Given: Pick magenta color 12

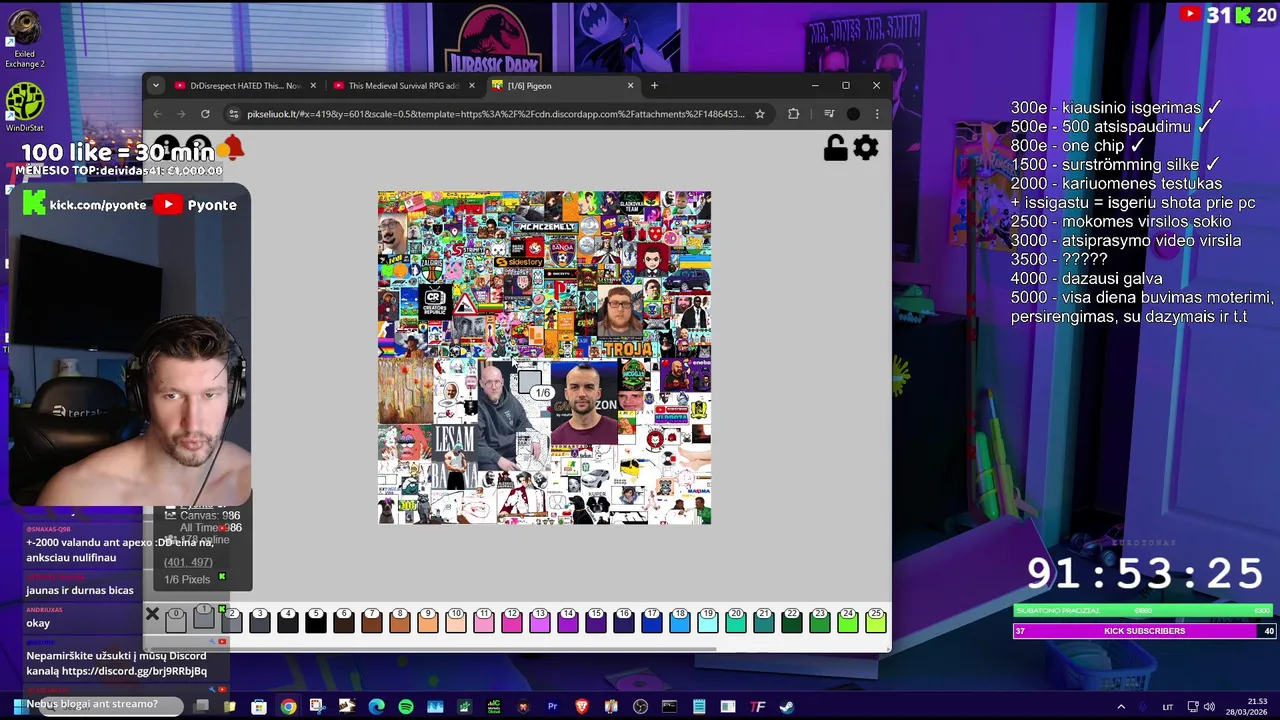Looking at the screenshot, I should tap(511, 620).
